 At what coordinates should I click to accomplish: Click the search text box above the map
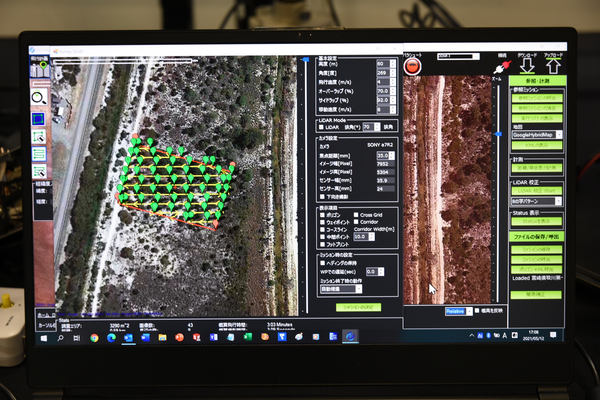point(122,60)
